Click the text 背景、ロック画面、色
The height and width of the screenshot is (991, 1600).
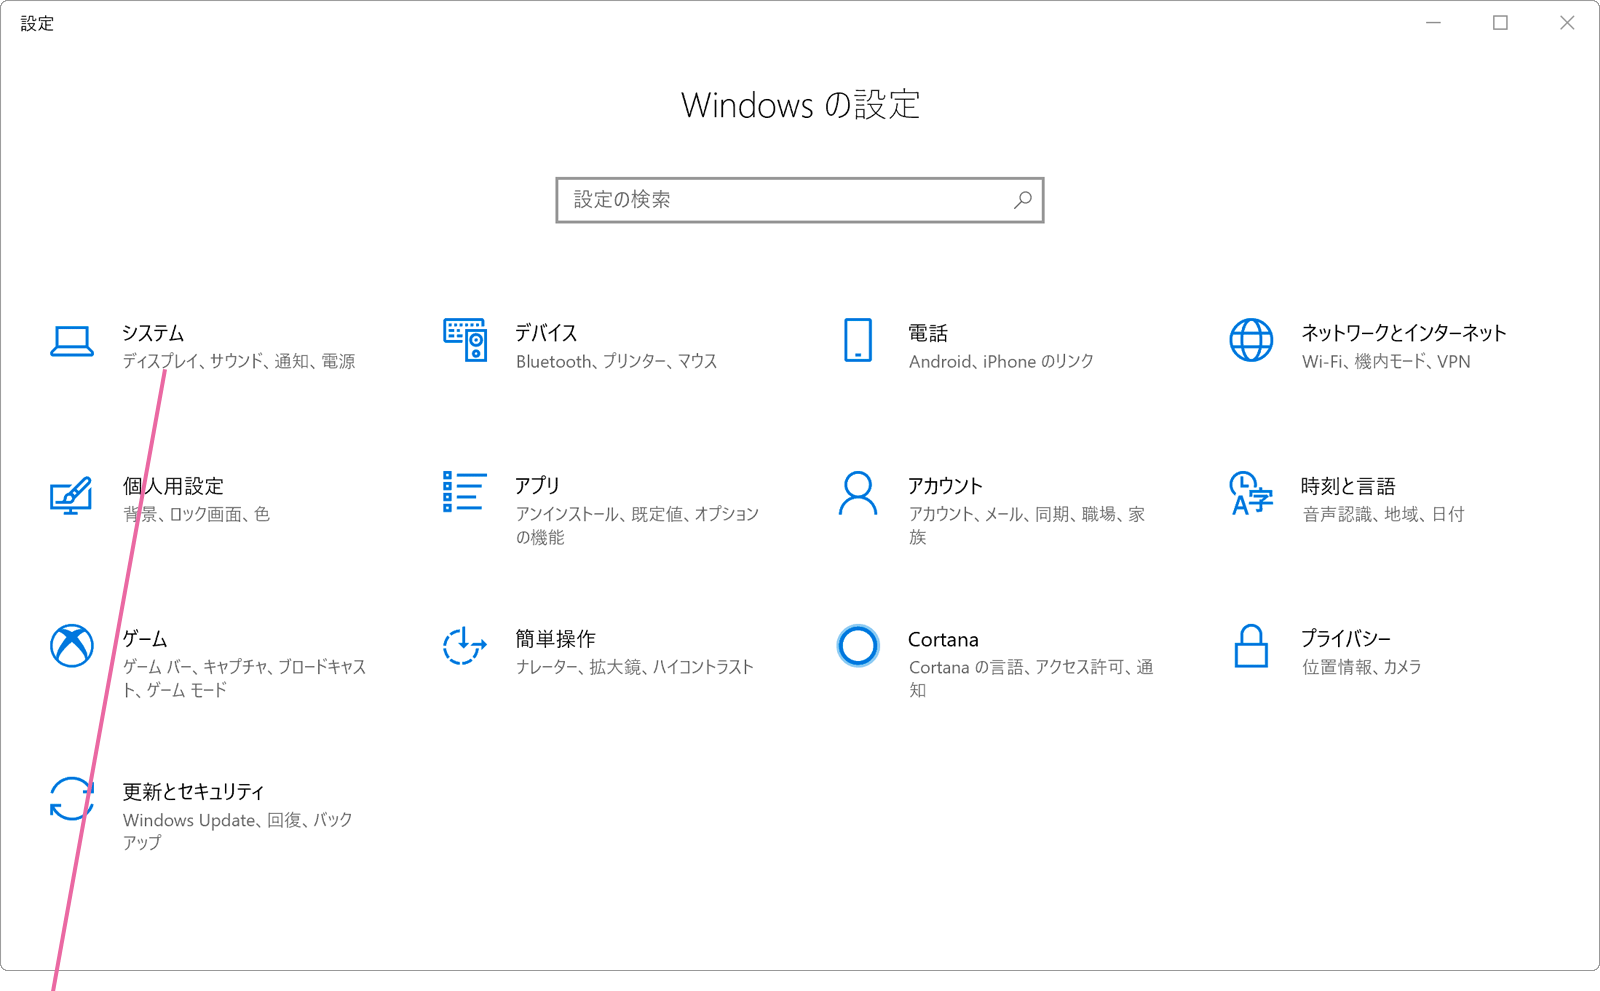[196, 515]
